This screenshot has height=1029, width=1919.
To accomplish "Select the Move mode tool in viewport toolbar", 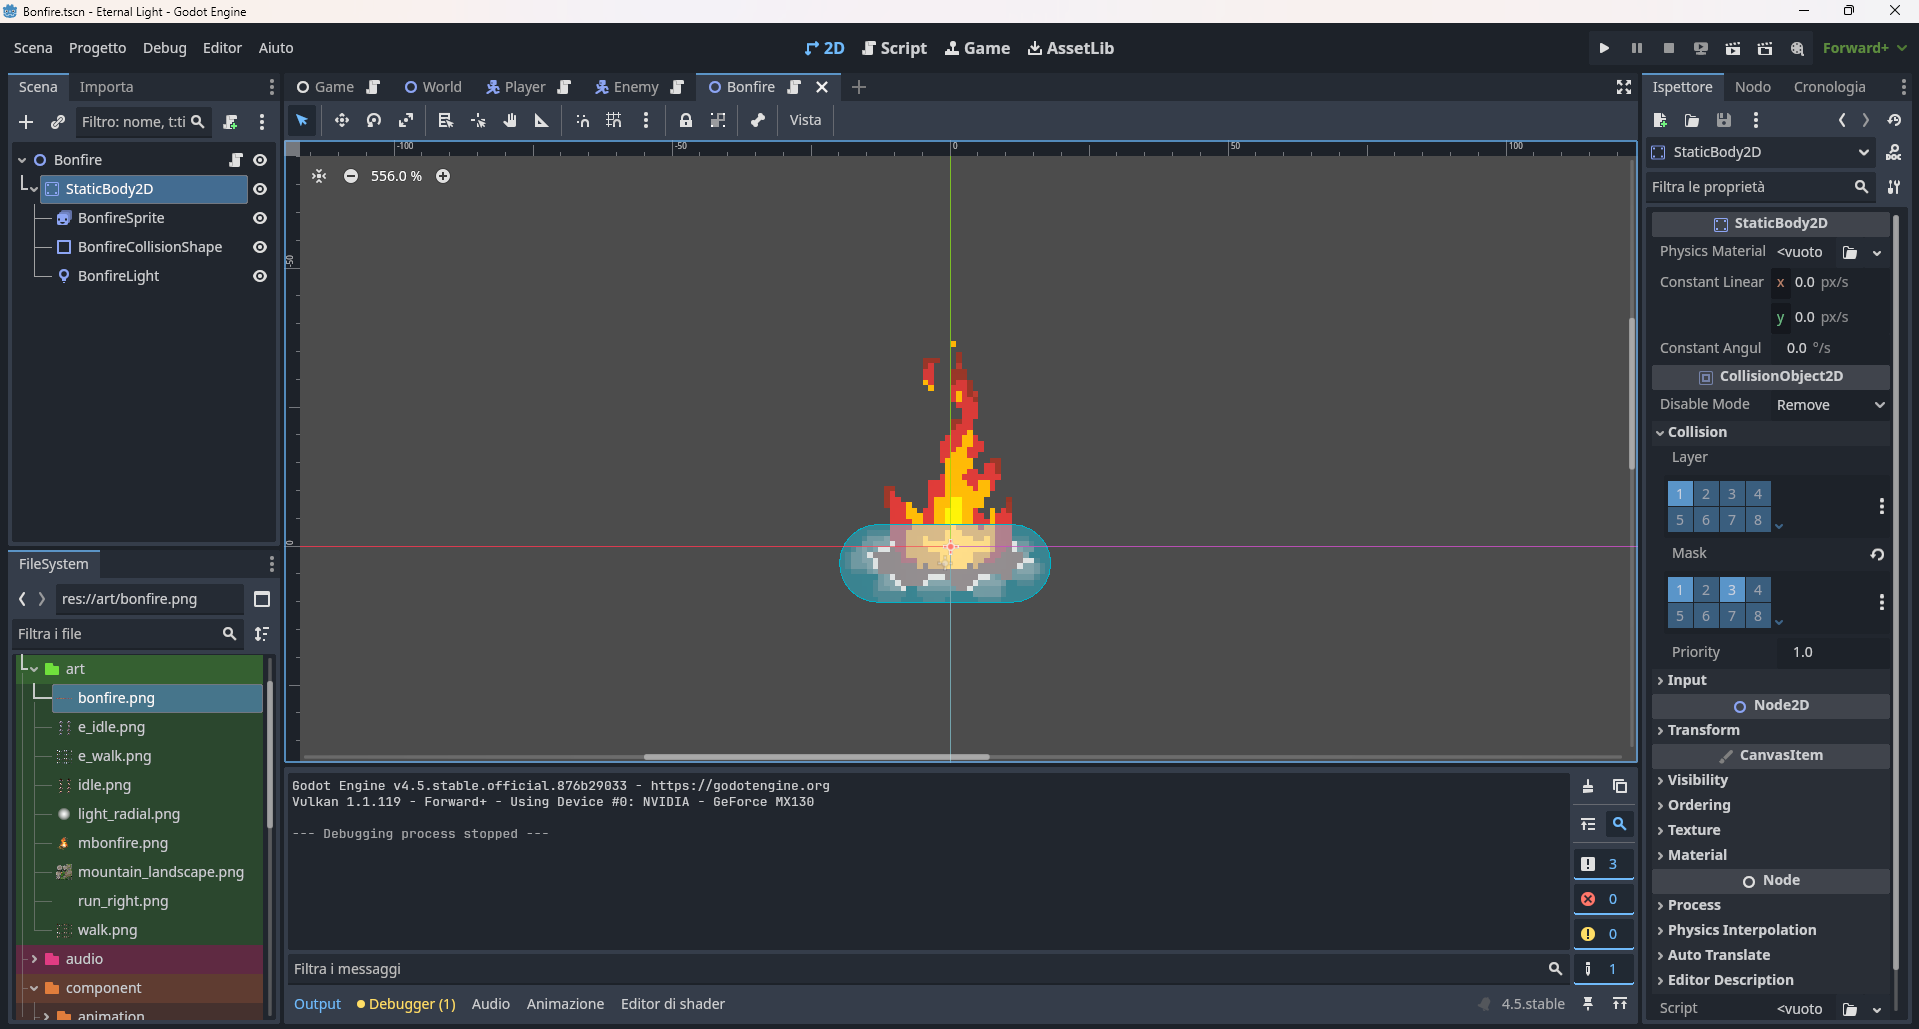I will (342, 120).
